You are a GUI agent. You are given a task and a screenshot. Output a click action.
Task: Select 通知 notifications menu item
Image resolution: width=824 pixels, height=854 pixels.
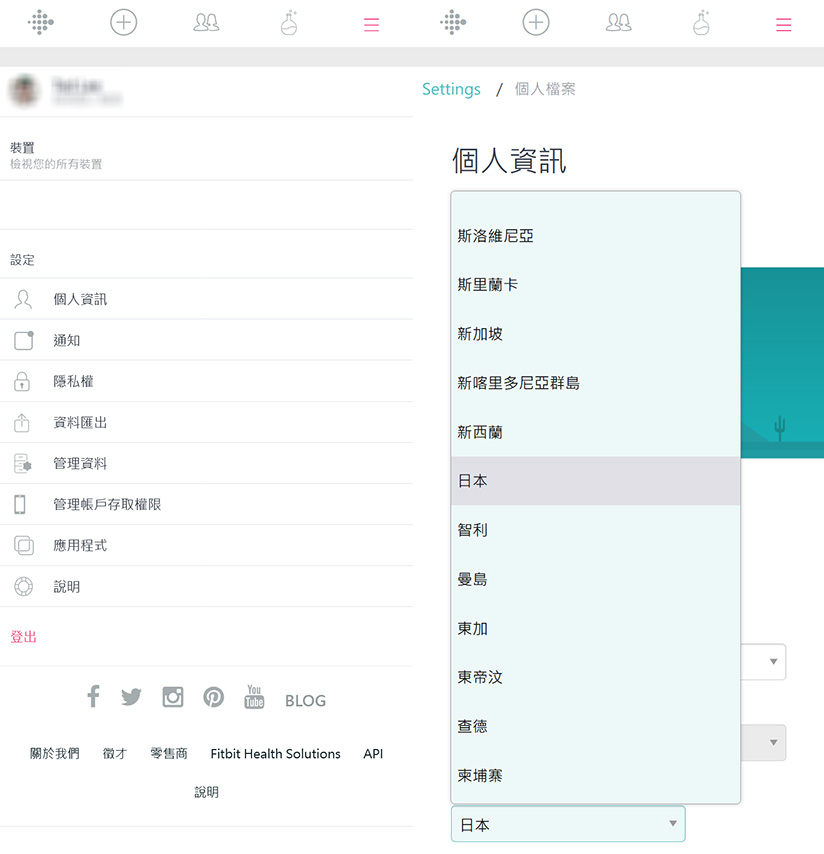click(67, 341)
